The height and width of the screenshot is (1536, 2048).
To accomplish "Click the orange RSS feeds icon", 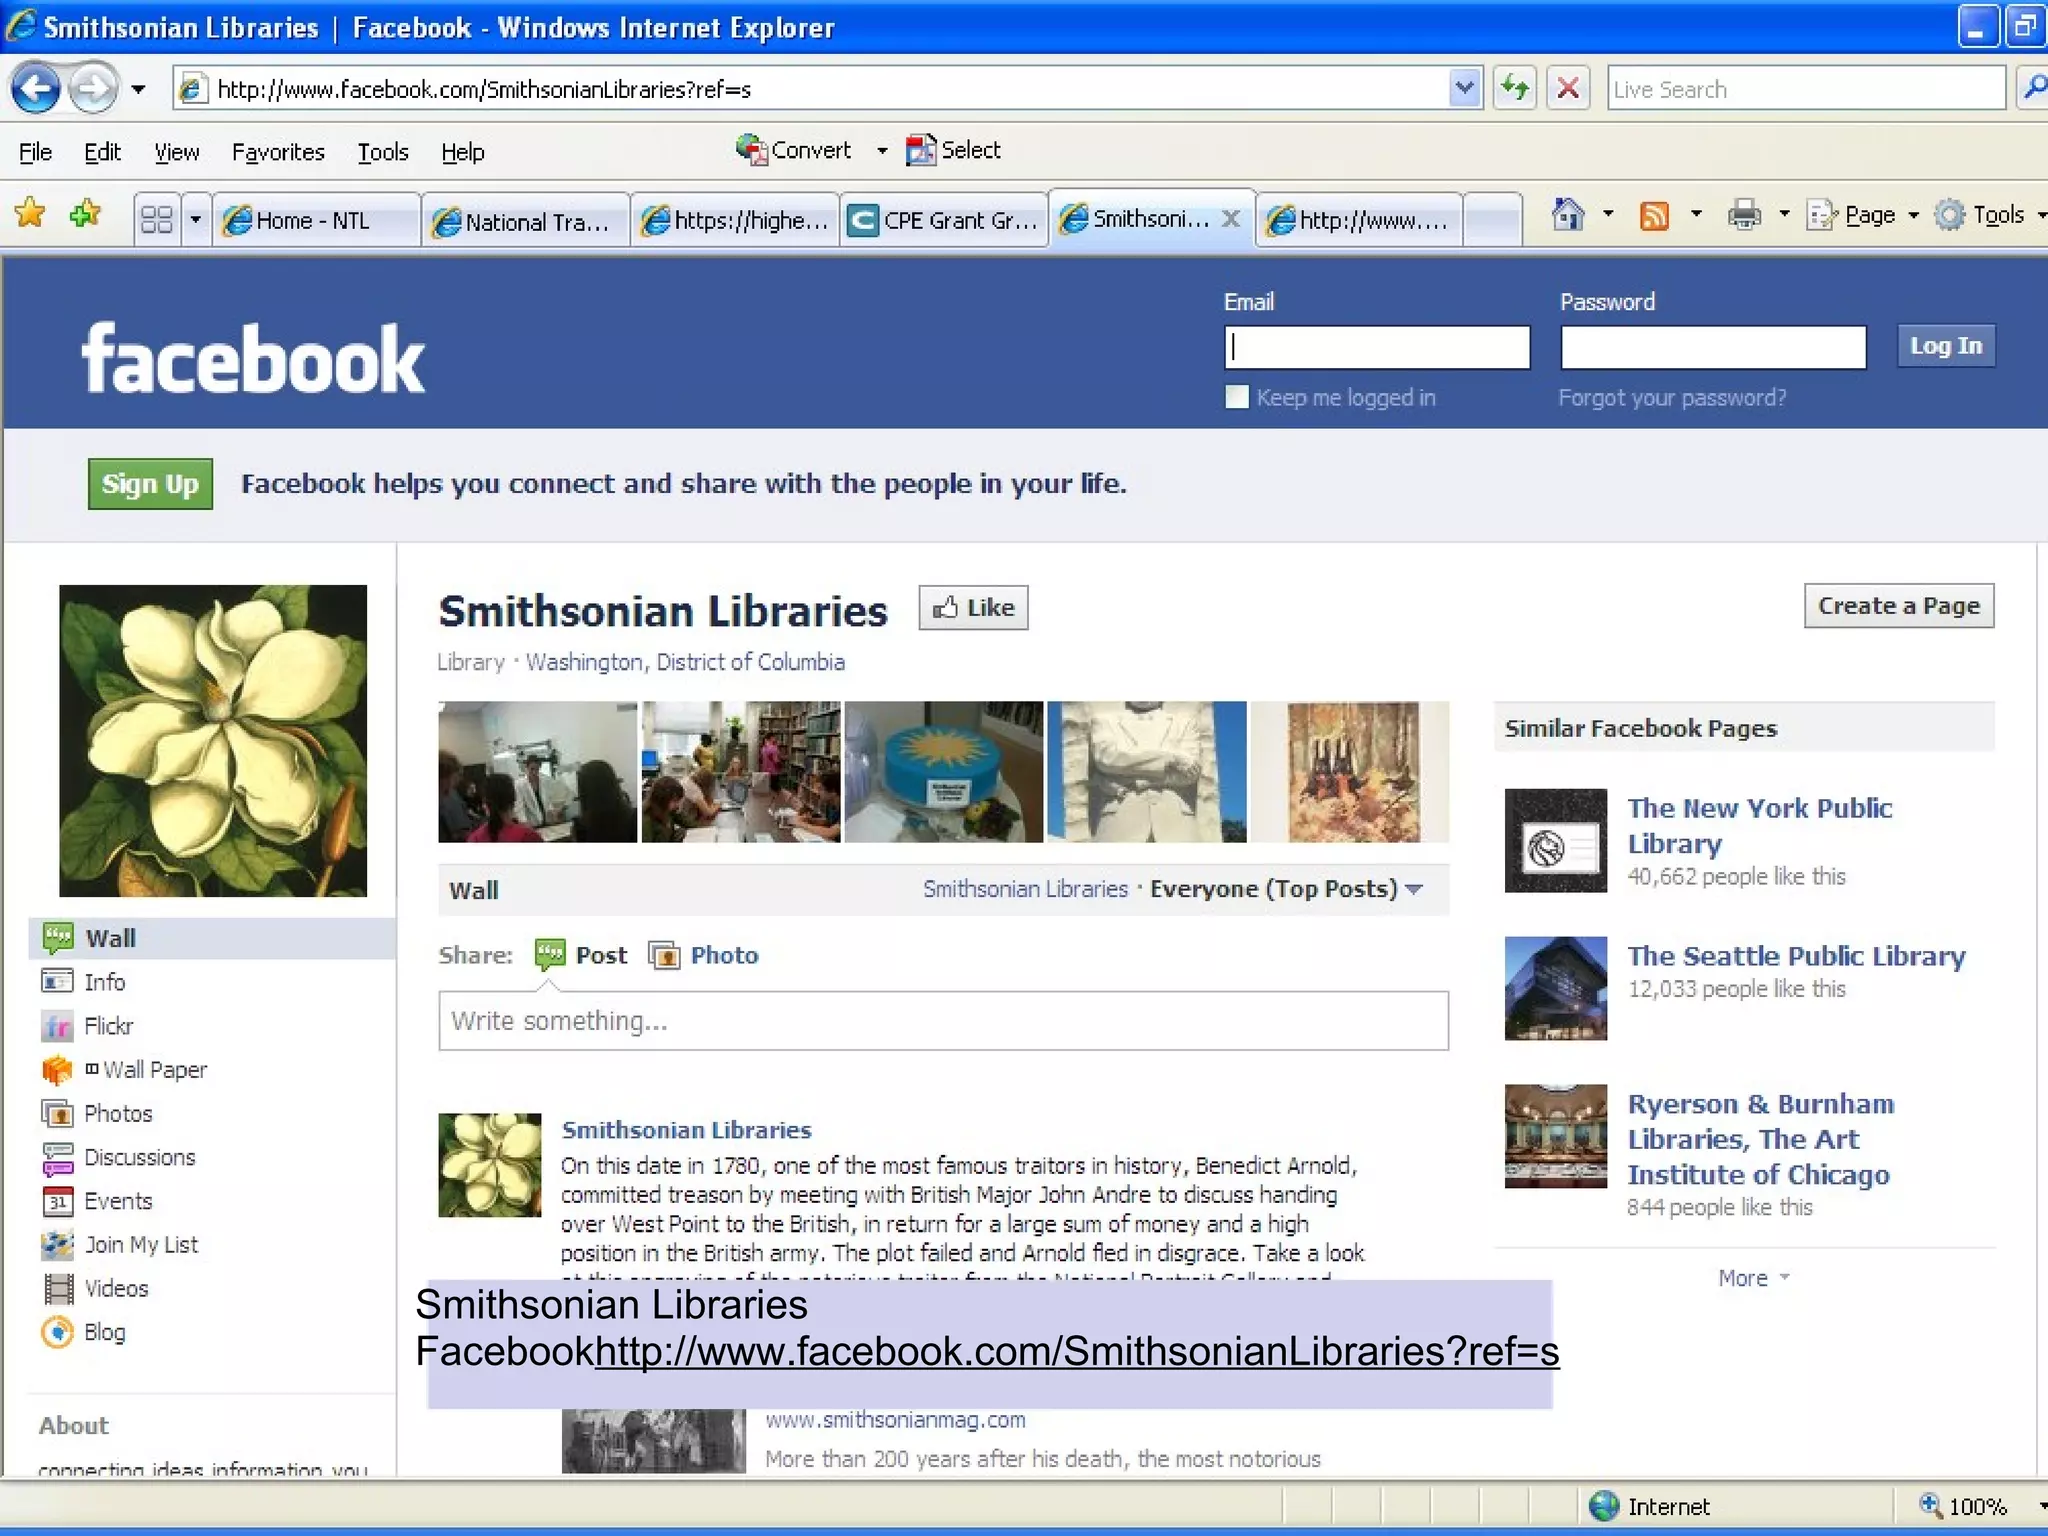I will coord(1654,215).
